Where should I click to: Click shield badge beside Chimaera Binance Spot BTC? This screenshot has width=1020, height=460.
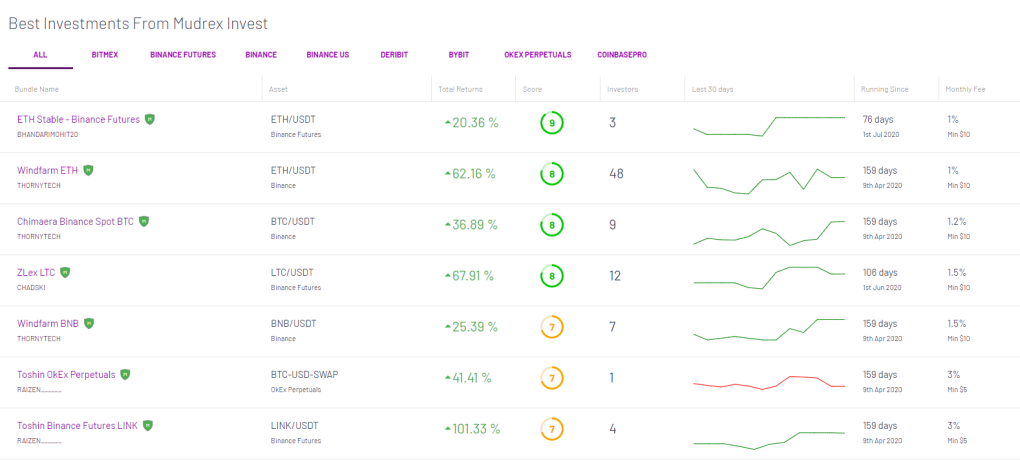(x=144, y=221)
